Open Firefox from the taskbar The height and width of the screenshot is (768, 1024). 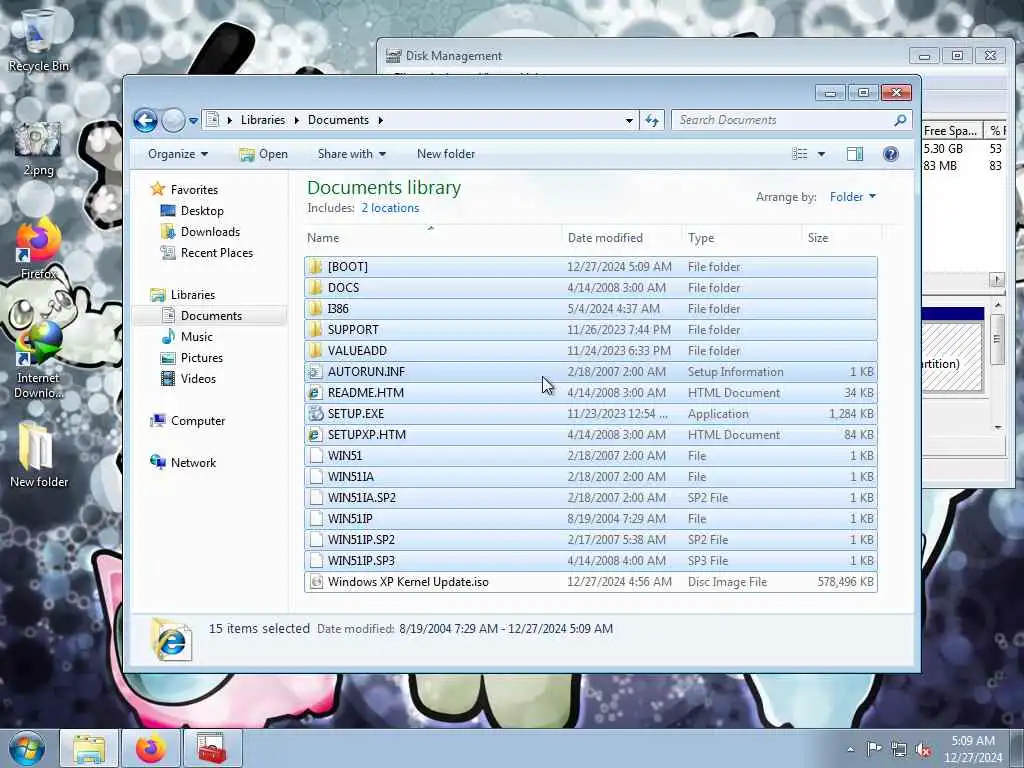[x=150, y=748]
